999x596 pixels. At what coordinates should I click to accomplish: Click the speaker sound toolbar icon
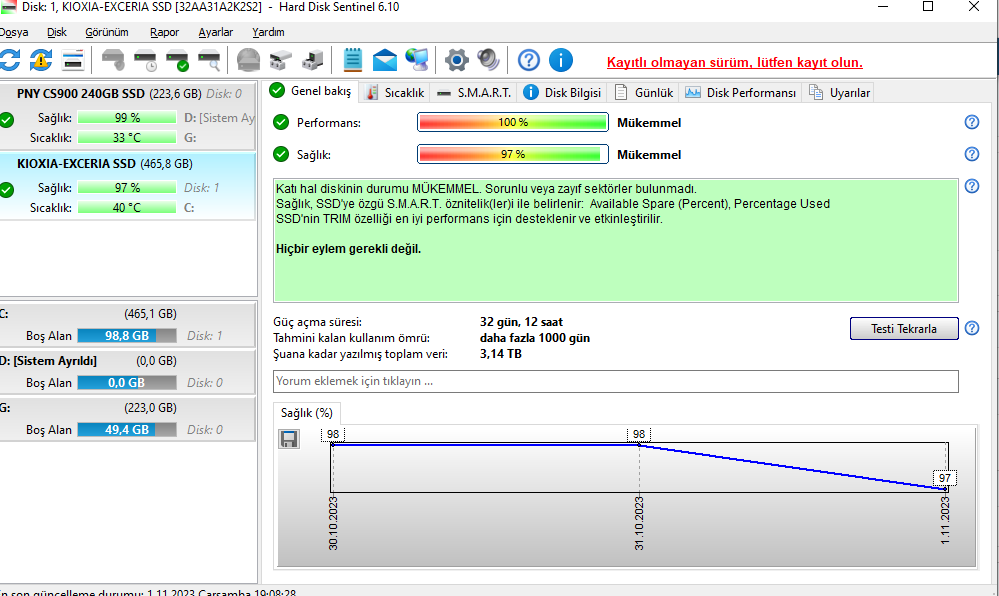(489, 61)
